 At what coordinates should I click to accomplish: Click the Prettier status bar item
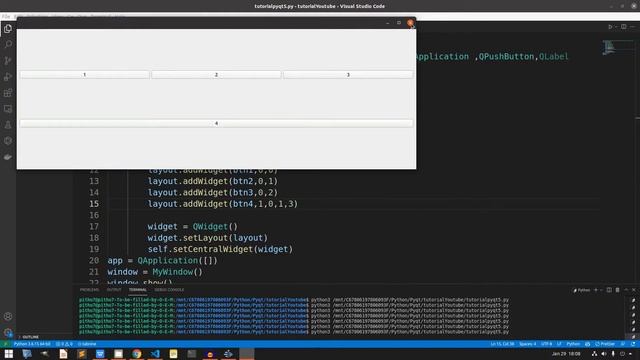click(605, 344)
